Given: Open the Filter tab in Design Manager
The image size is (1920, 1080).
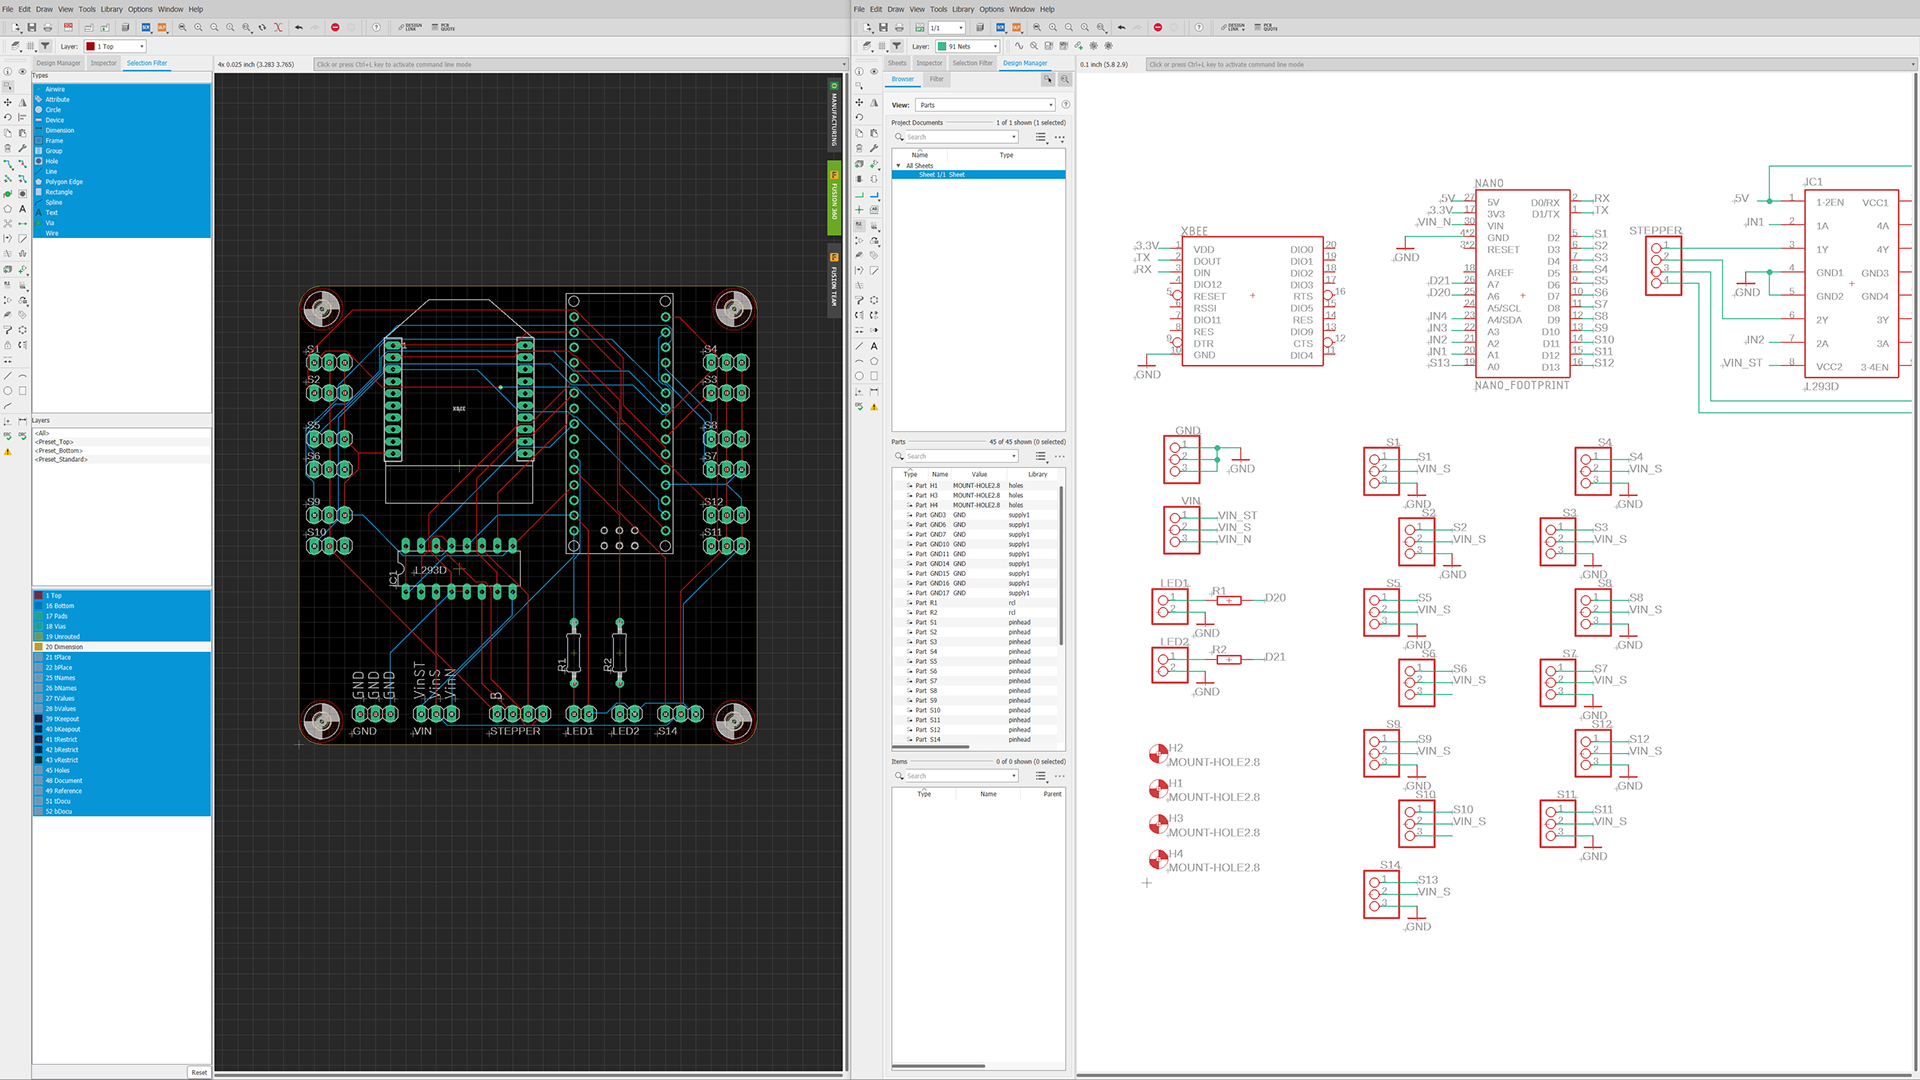Looking at the screenshot, I should tap(936, 79).
